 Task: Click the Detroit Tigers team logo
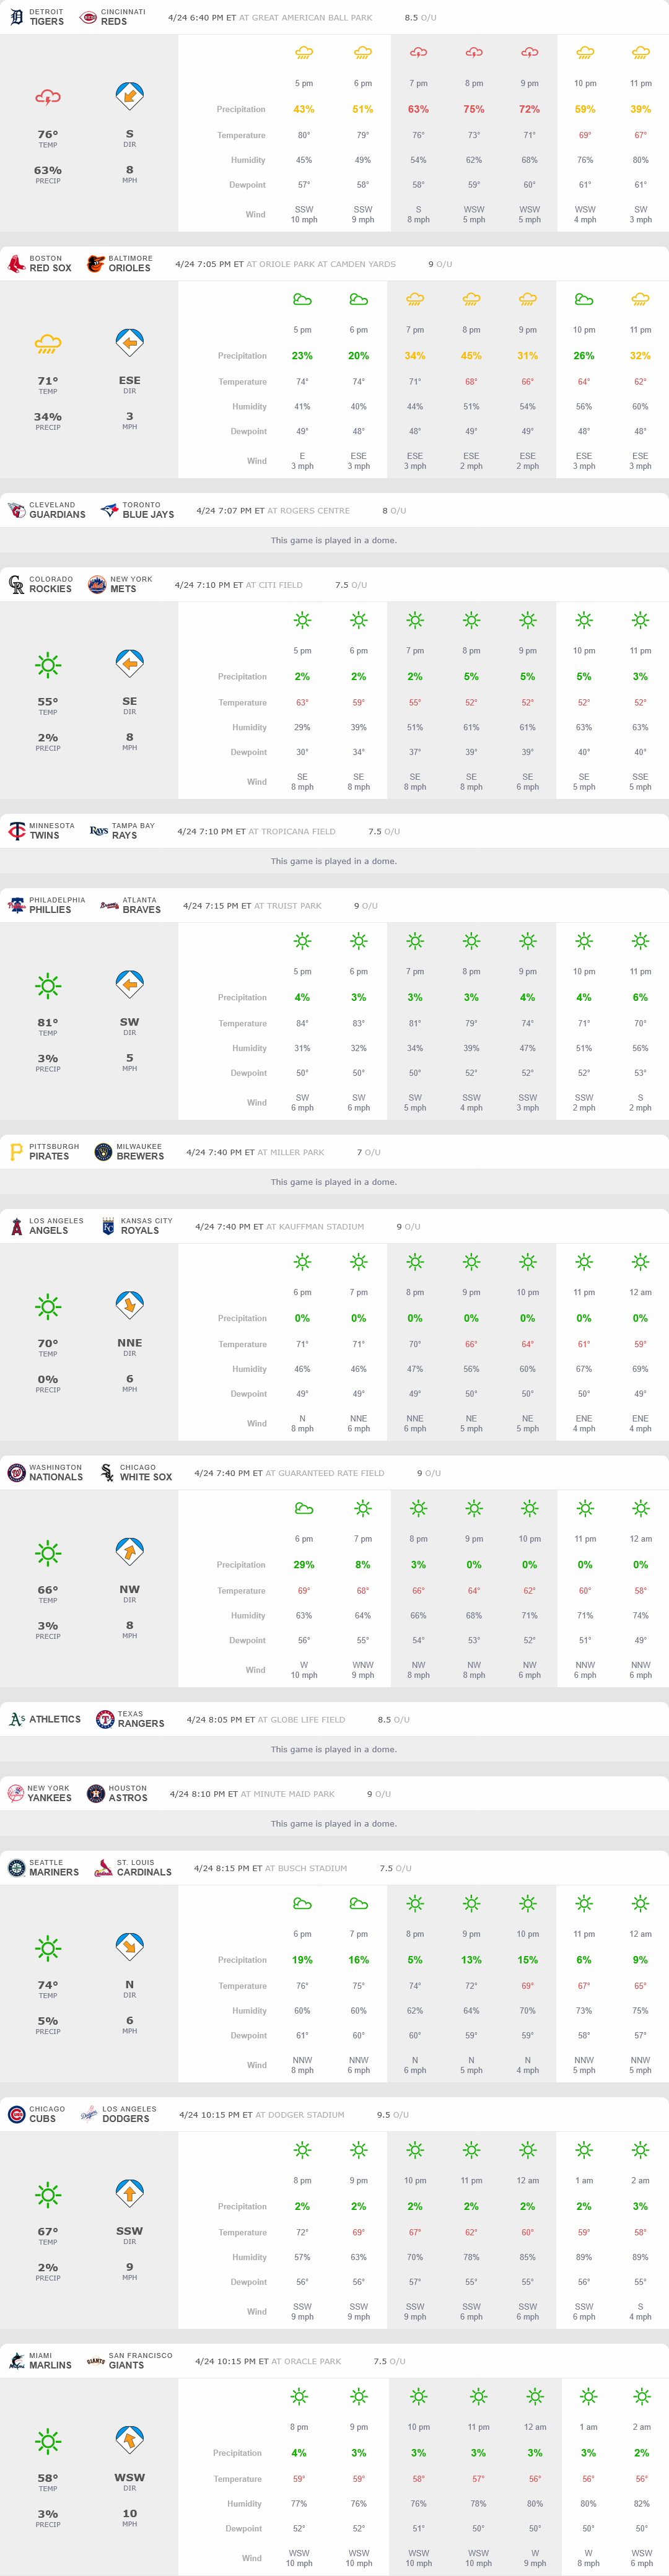(16, 17)
